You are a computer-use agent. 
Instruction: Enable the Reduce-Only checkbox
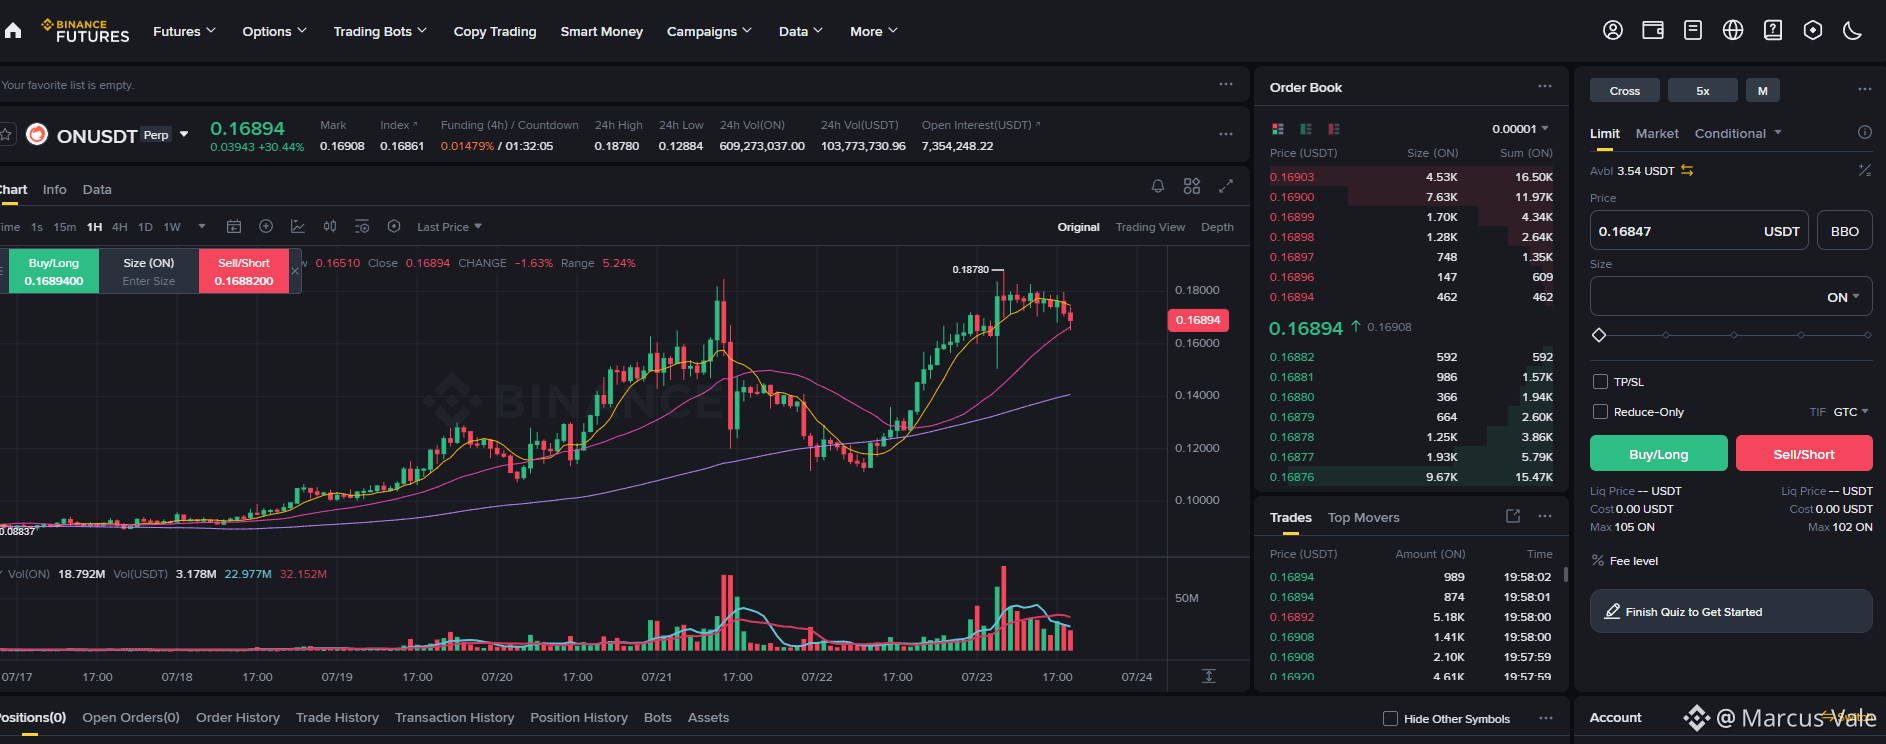(1600, 412)
